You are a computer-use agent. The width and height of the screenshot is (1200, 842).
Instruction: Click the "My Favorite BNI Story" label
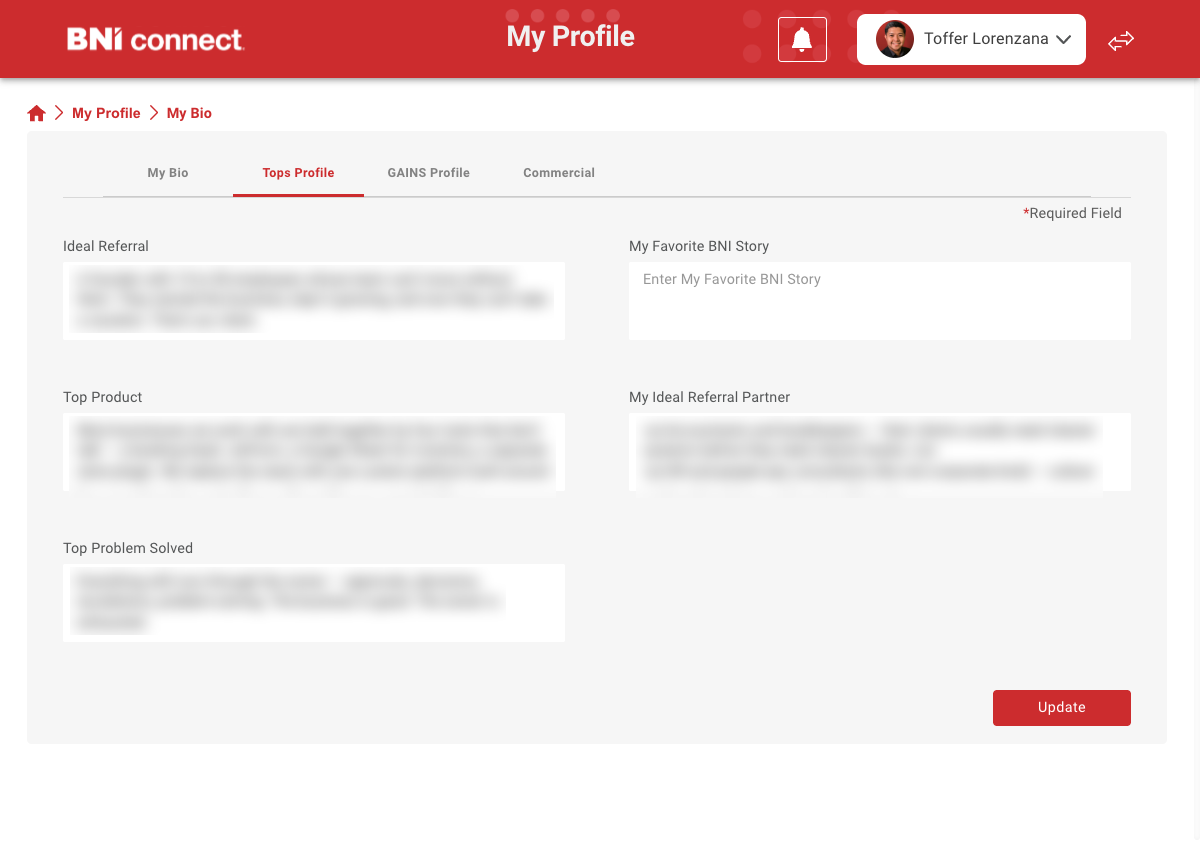point(699,246)
